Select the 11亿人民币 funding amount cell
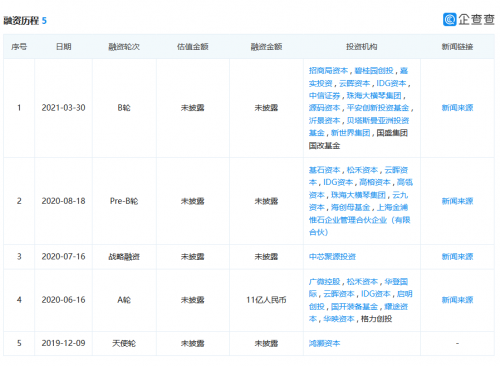This screenshot has width=500, height=366. click(x=266, y=300)
